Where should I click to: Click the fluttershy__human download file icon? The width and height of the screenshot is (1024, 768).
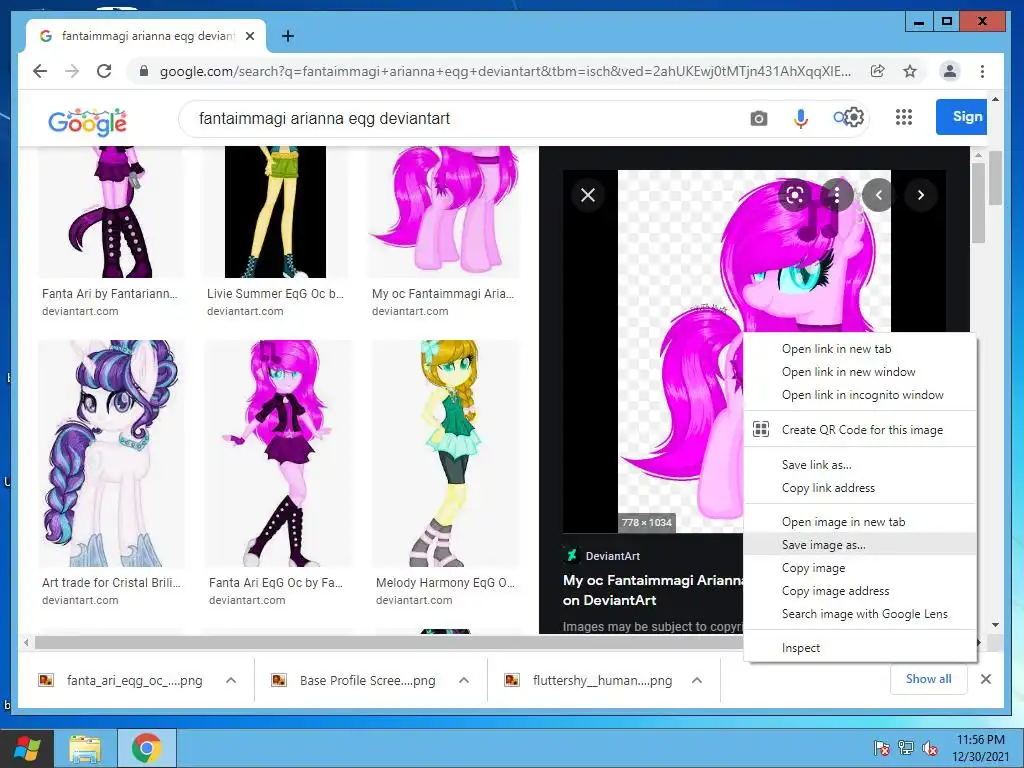coord(512,680)
